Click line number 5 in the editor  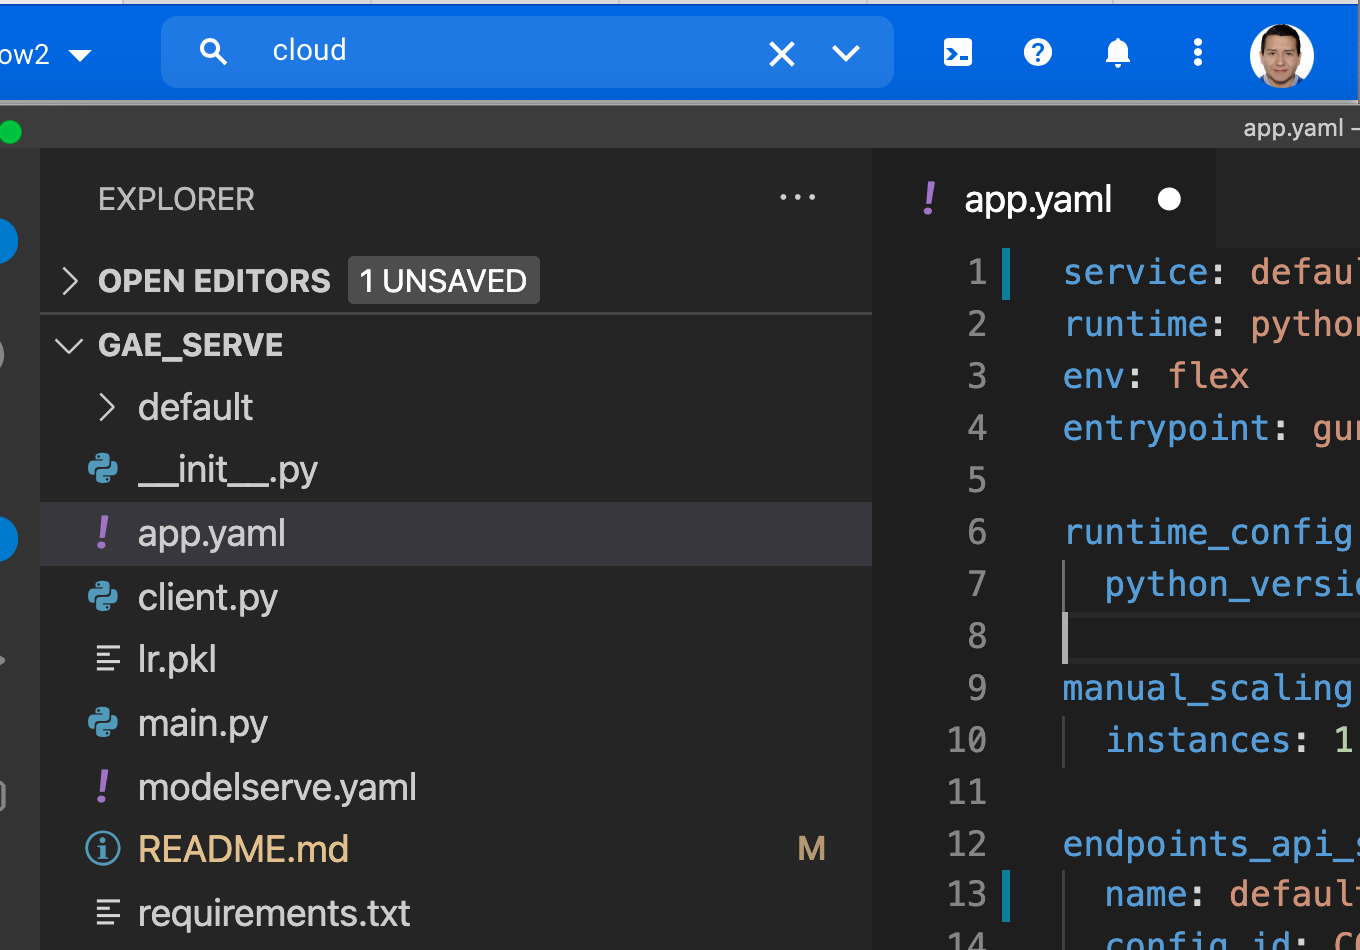tap(977, 480)
